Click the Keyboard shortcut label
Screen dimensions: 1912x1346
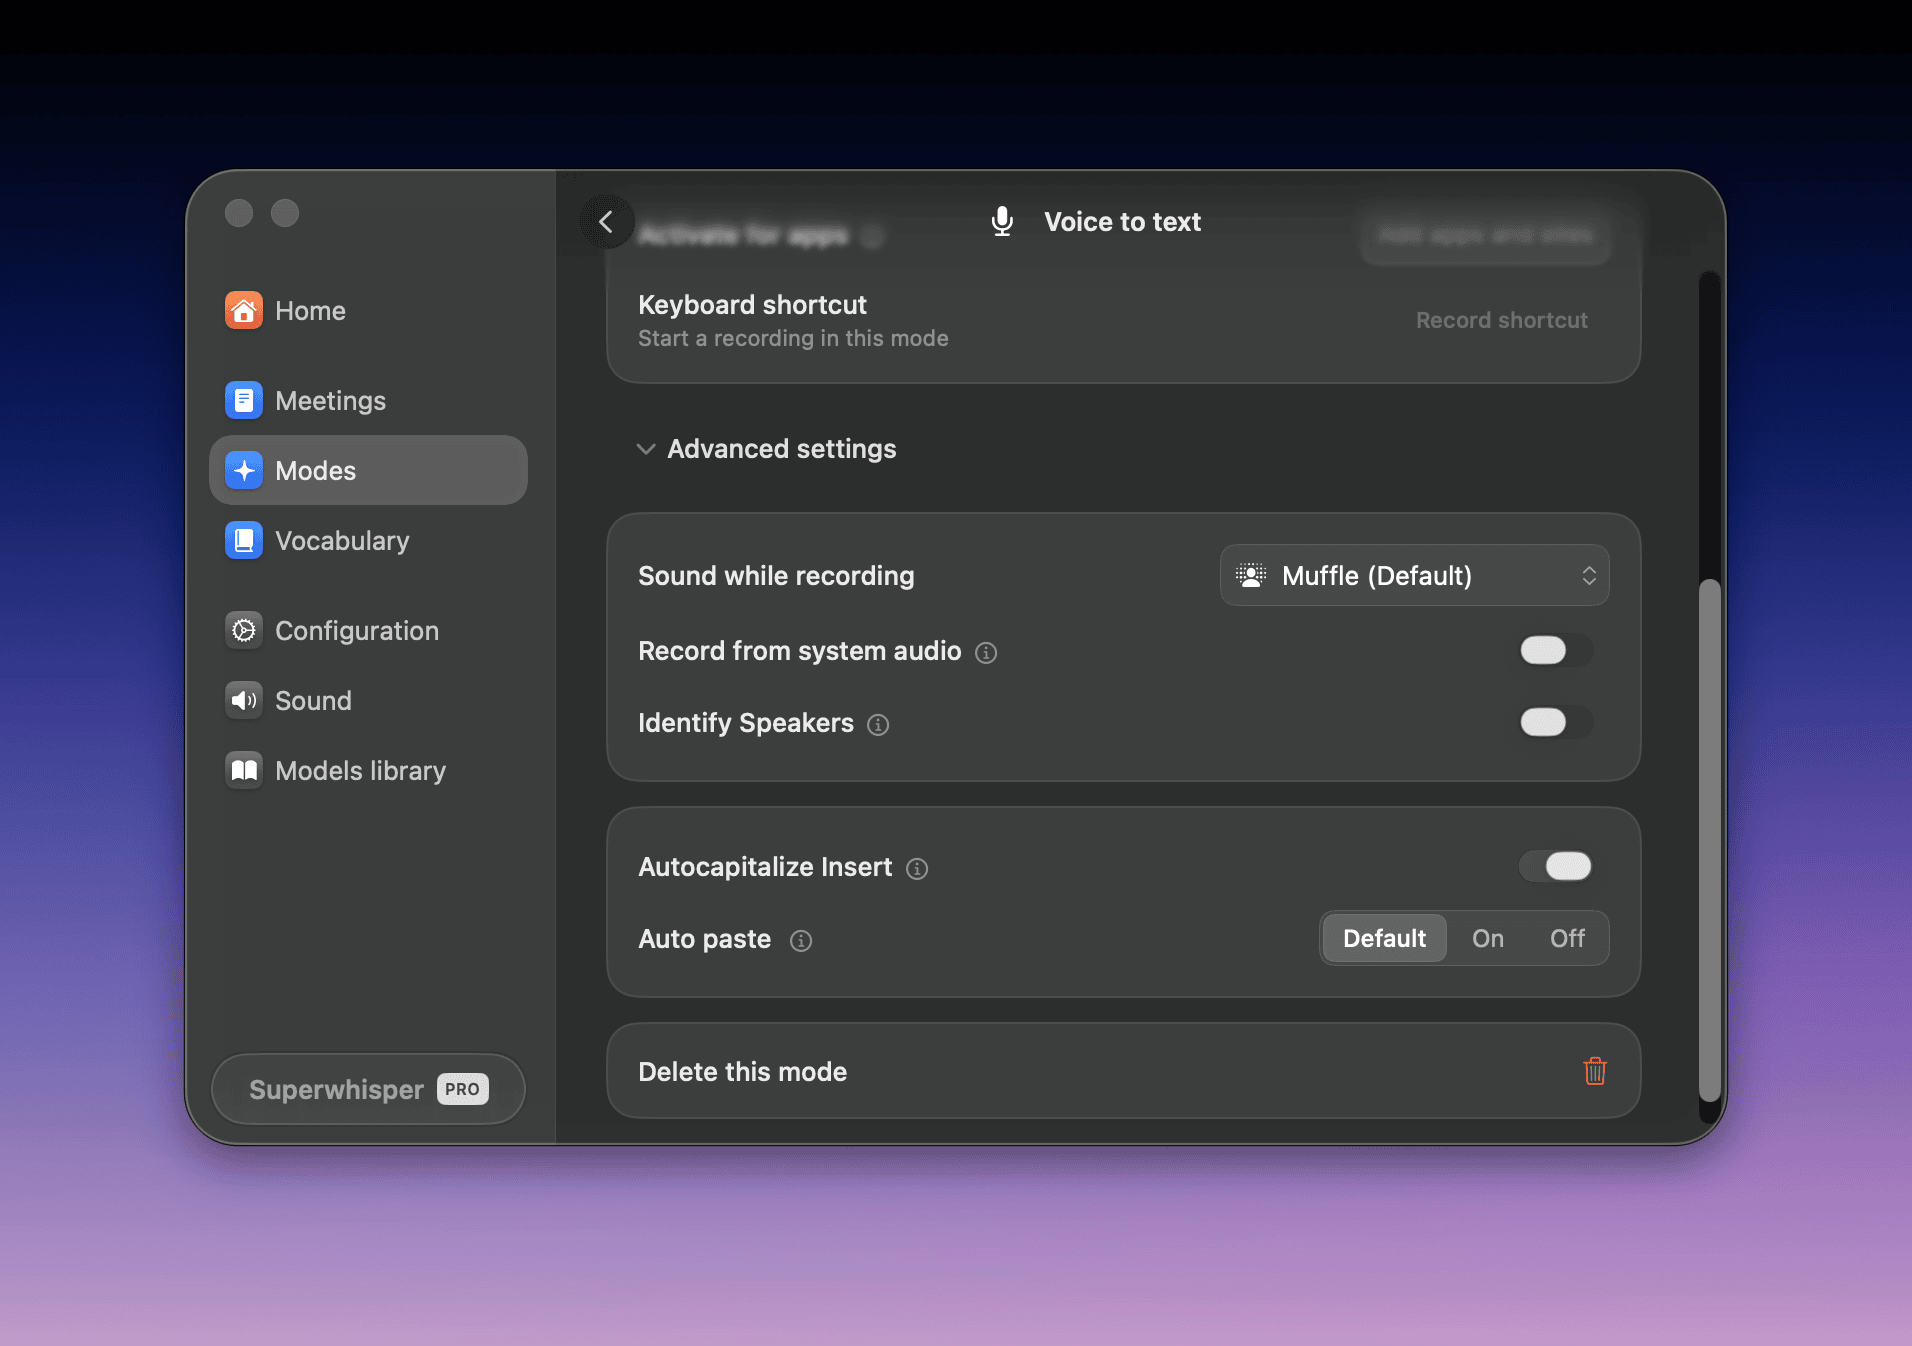pos(752,304)
